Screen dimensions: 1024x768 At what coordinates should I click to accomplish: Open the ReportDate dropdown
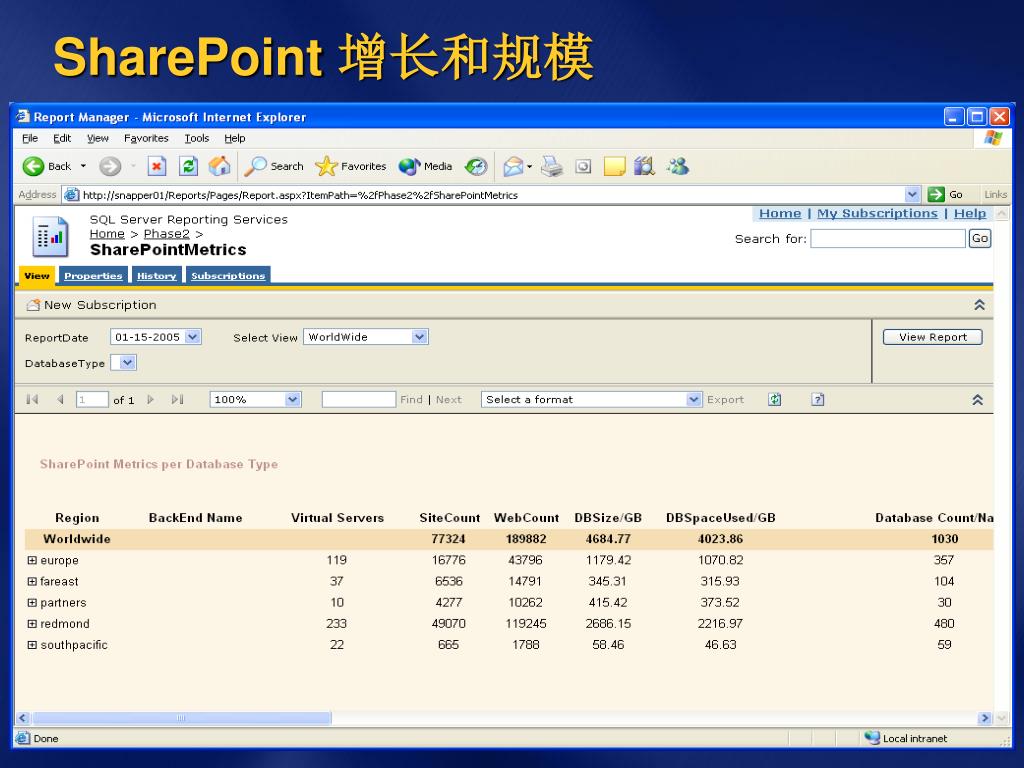point(193,337)
